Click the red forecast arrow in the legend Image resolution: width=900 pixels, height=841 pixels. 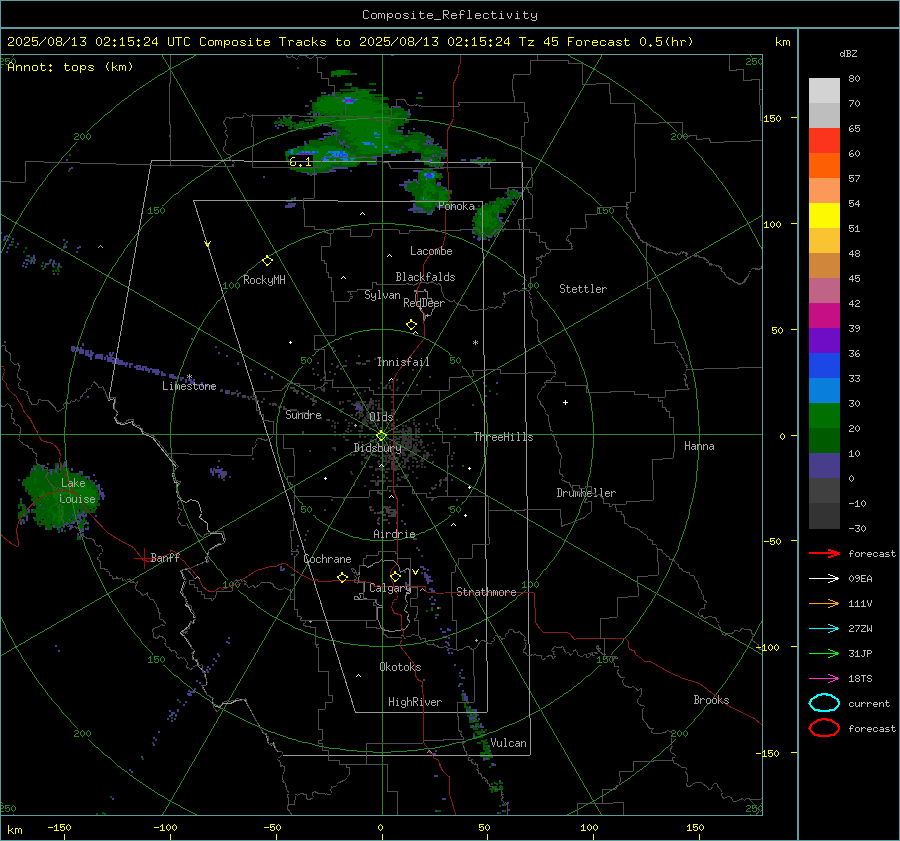coord(824,553)
